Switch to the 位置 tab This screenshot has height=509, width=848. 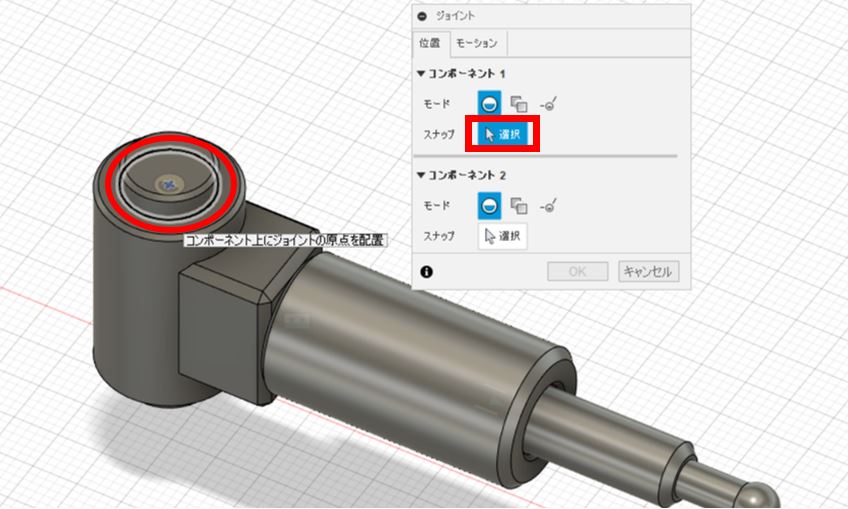coord(430,43)
